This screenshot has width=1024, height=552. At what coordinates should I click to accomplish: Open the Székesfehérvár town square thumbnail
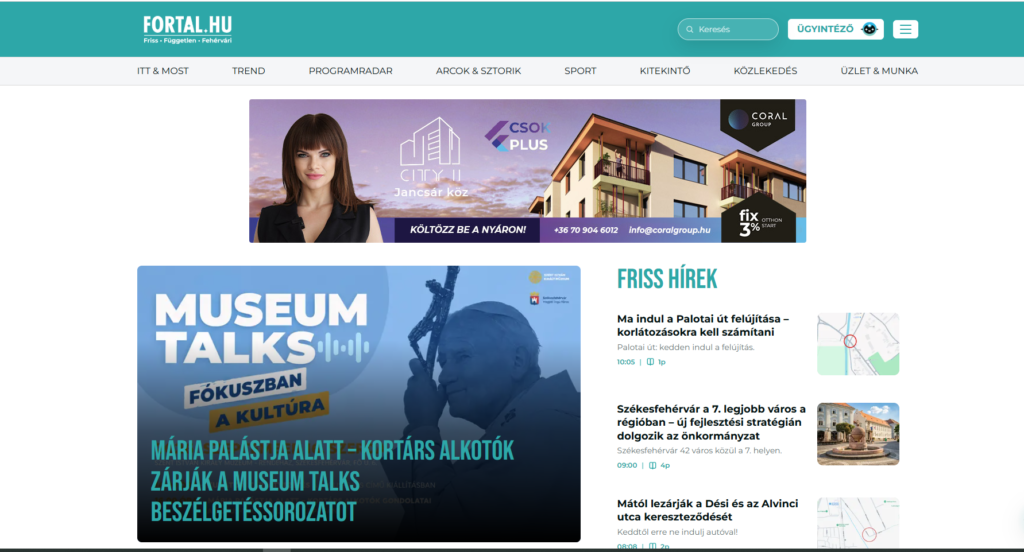pos(858,434)
